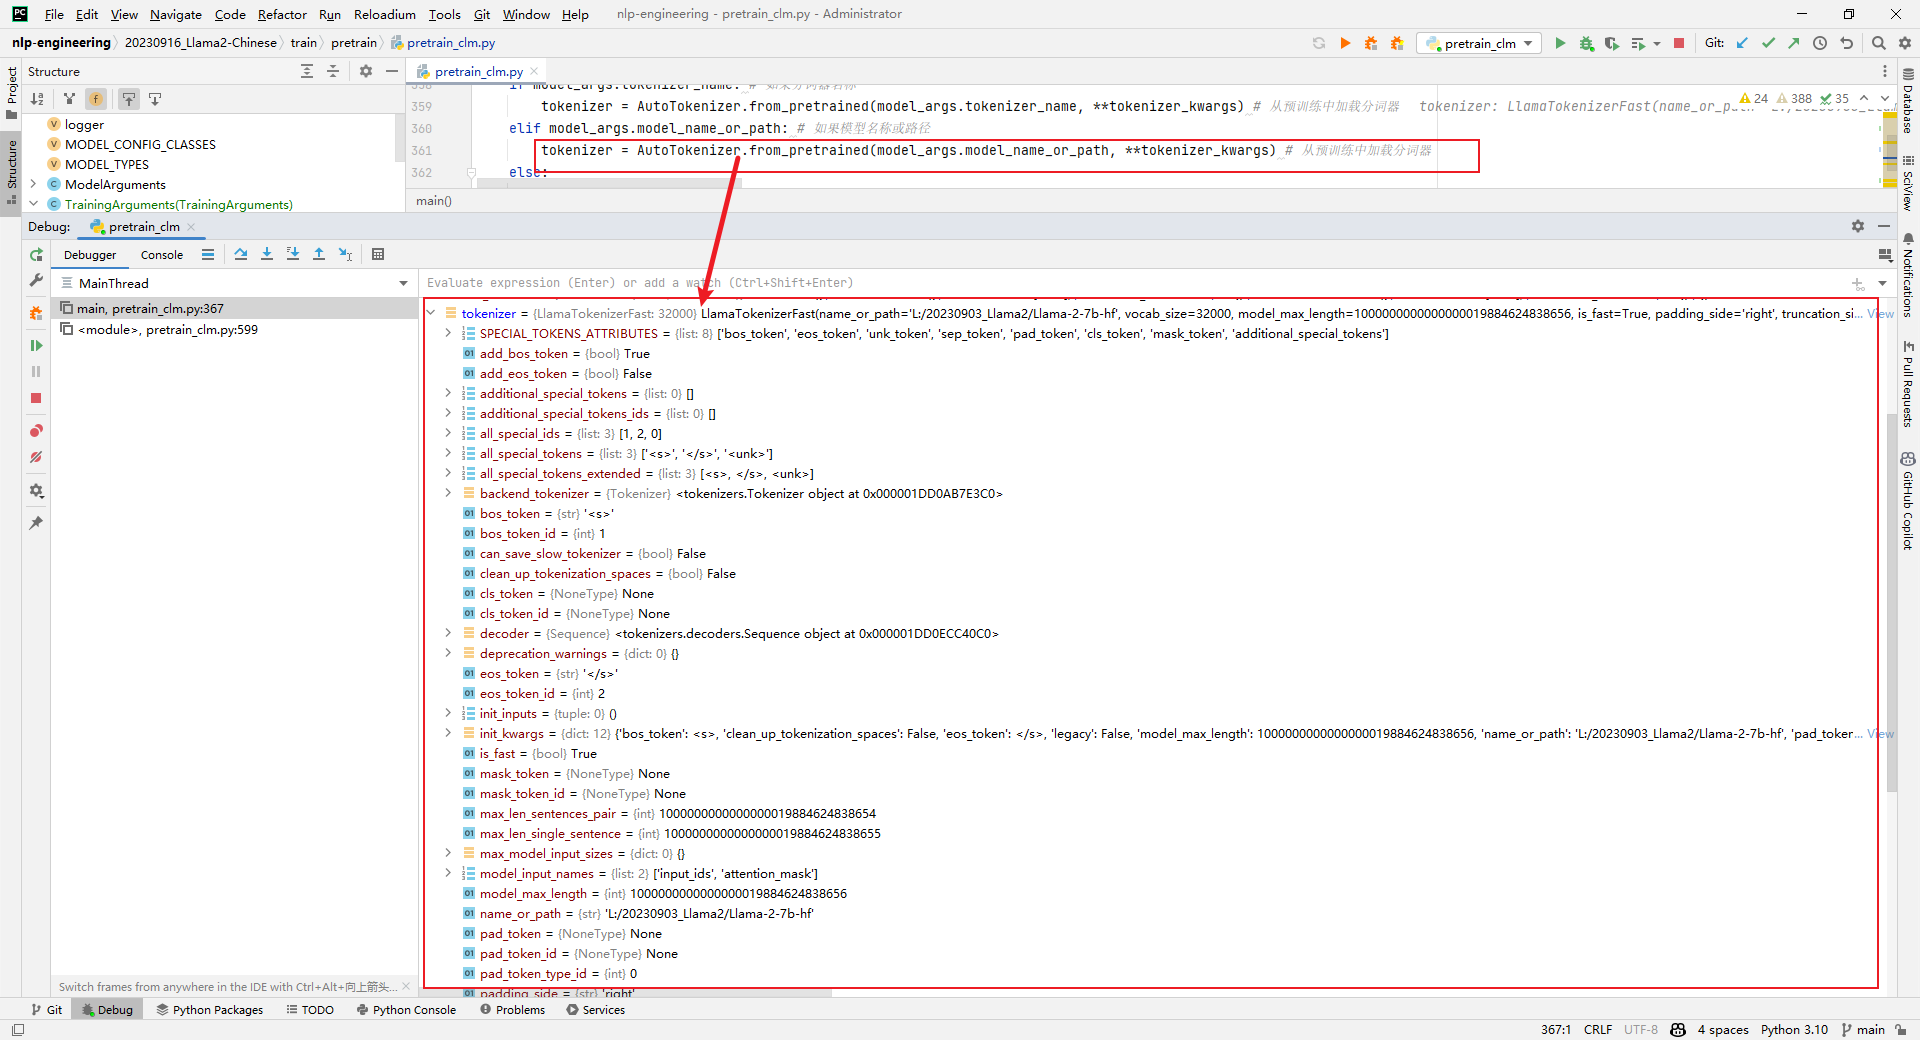Image resolution: width=1920 pixels, height=1040 pixels.
Task: Toggle Mute Breakpoints in debug sidebar
Action: pyautogui.click(x=36, y=457)
